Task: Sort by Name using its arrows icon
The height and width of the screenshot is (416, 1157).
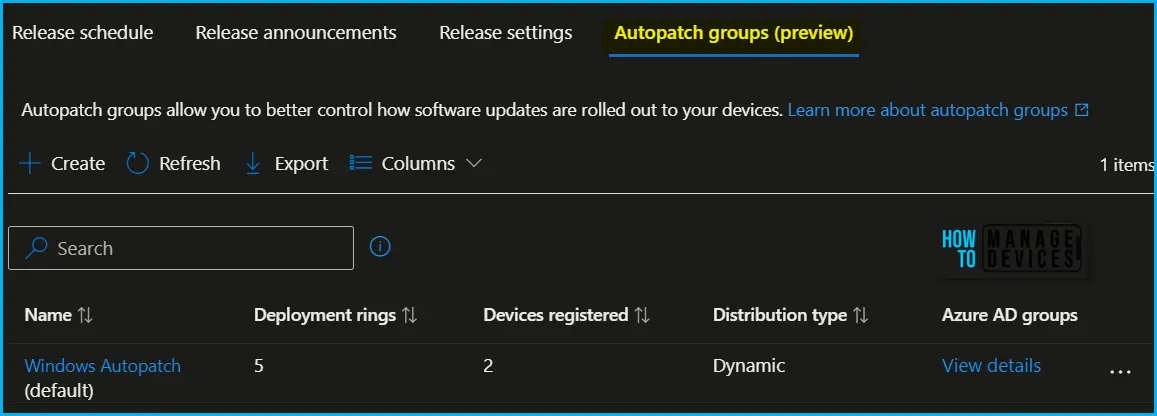Action: pyautogui.click(x=86, y=316)
